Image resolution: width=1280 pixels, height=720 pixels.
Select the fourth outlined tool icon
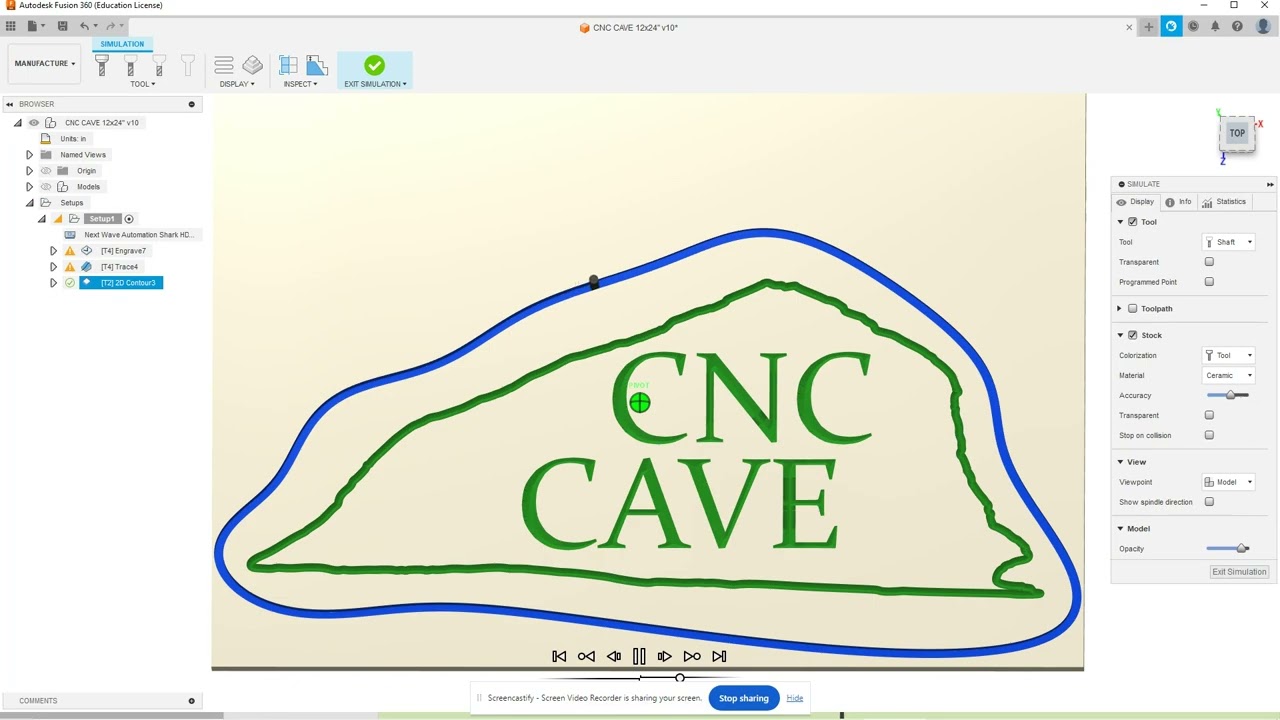click(187, 66)
